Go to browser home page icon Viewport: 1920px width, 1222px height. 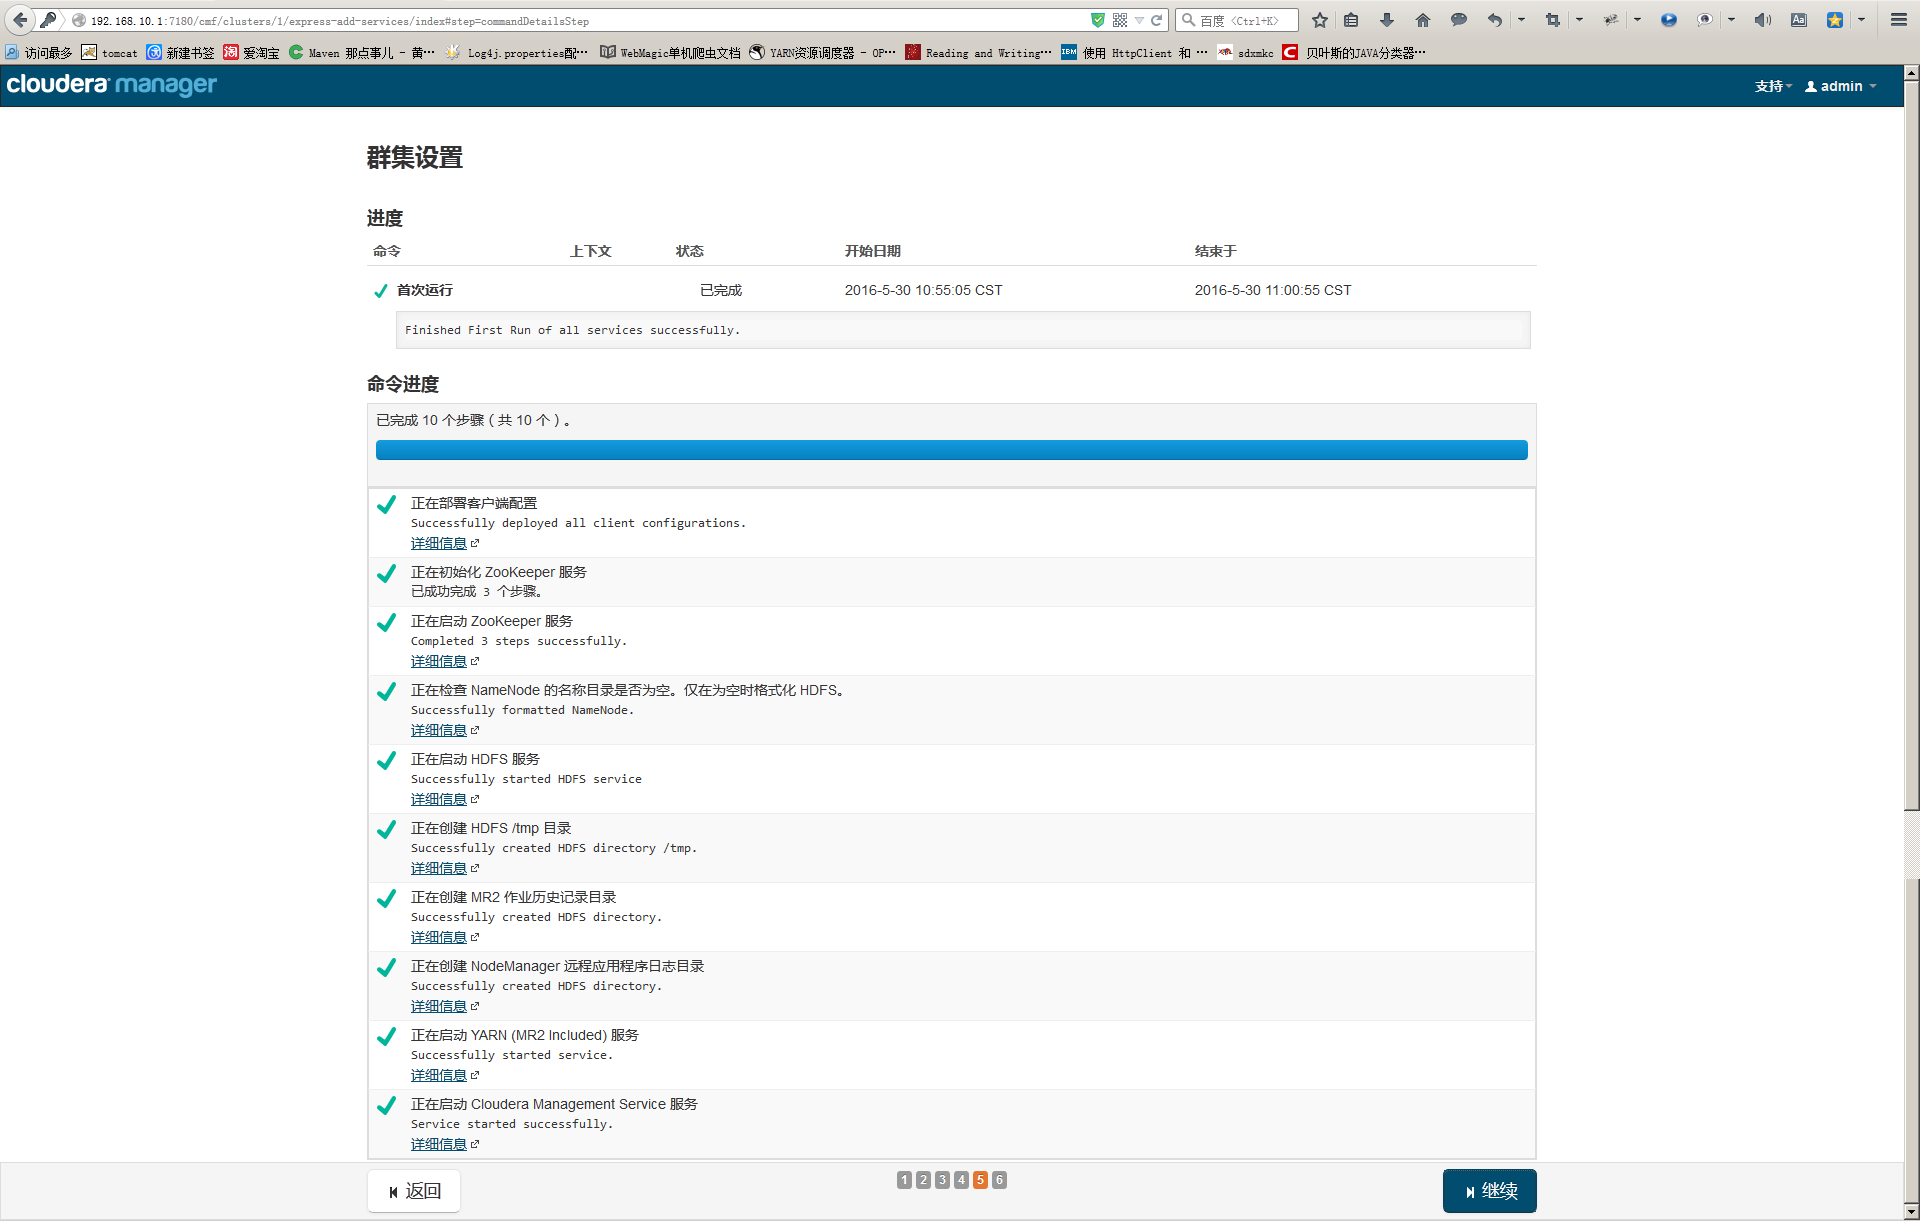click(x=1423, y=20)
